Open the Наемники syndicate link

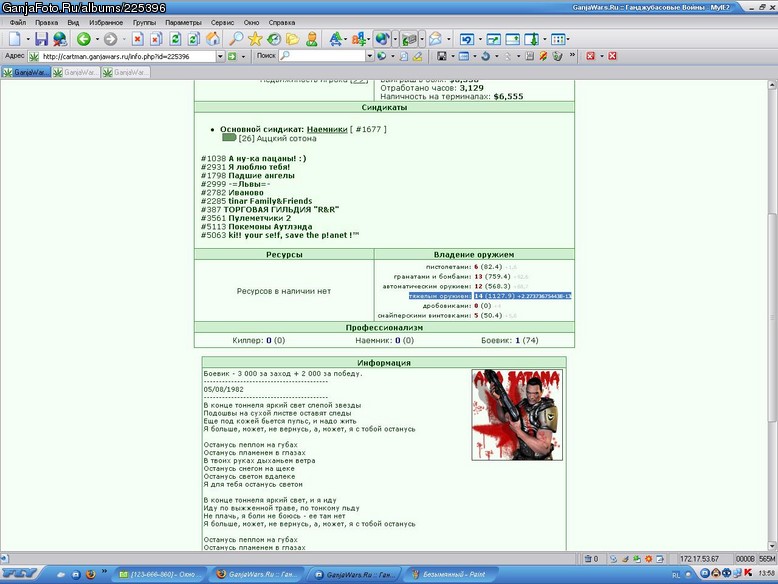click(x=327, y=130)
